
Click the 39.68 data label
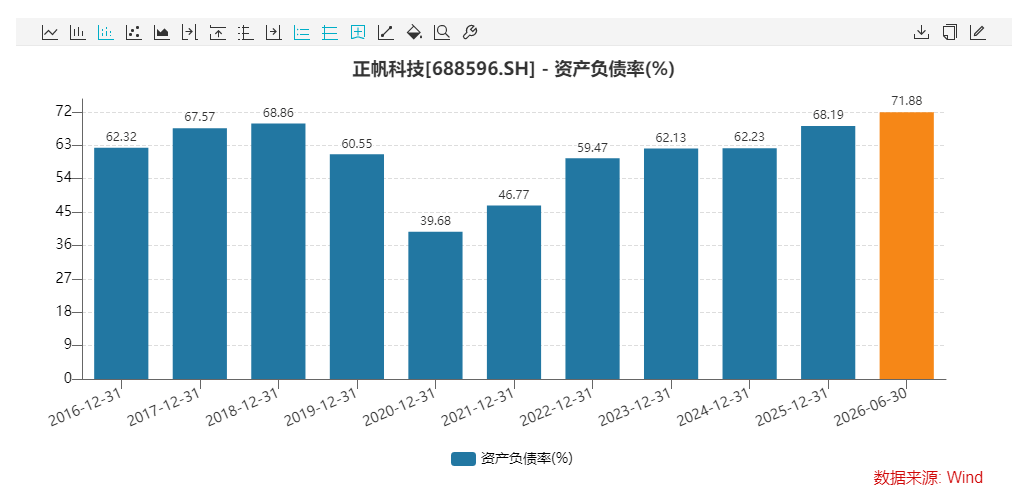pos(435,221)
